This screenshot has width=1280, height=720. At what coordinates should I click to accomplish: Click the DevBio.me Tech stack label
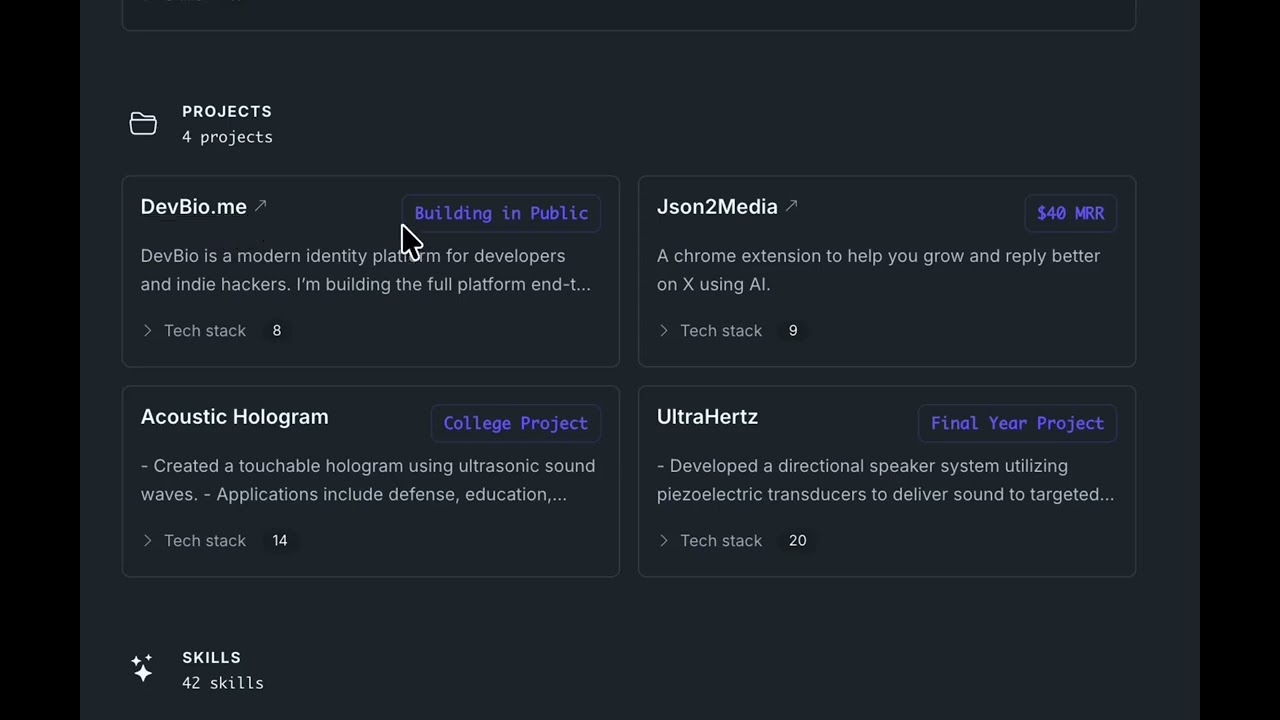tap(205, 330)
